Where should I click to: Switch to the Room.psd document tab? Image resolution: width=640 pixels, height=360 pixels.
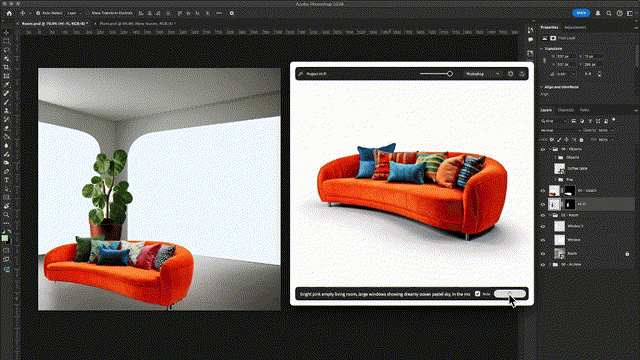[55, 24]
